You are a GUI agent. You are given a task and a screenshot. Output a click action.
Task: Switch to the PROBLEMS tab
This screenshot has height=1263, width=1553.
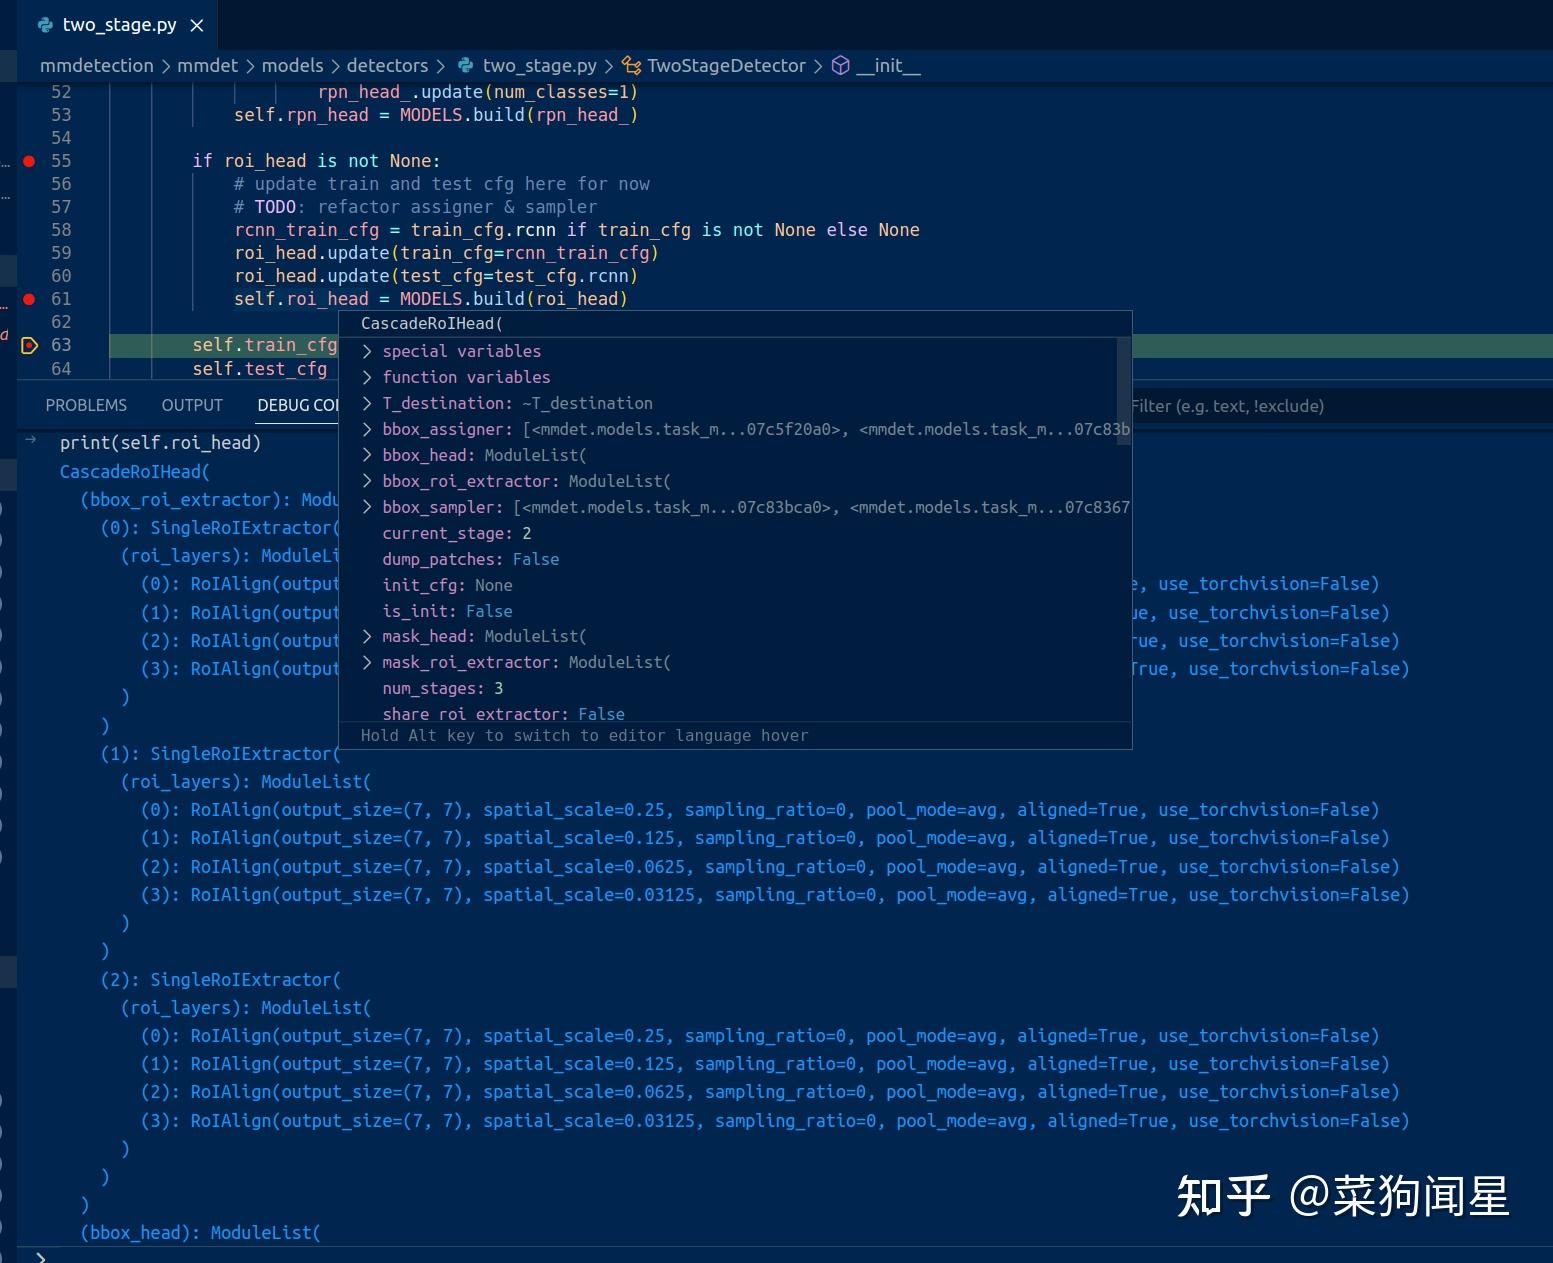86,405
